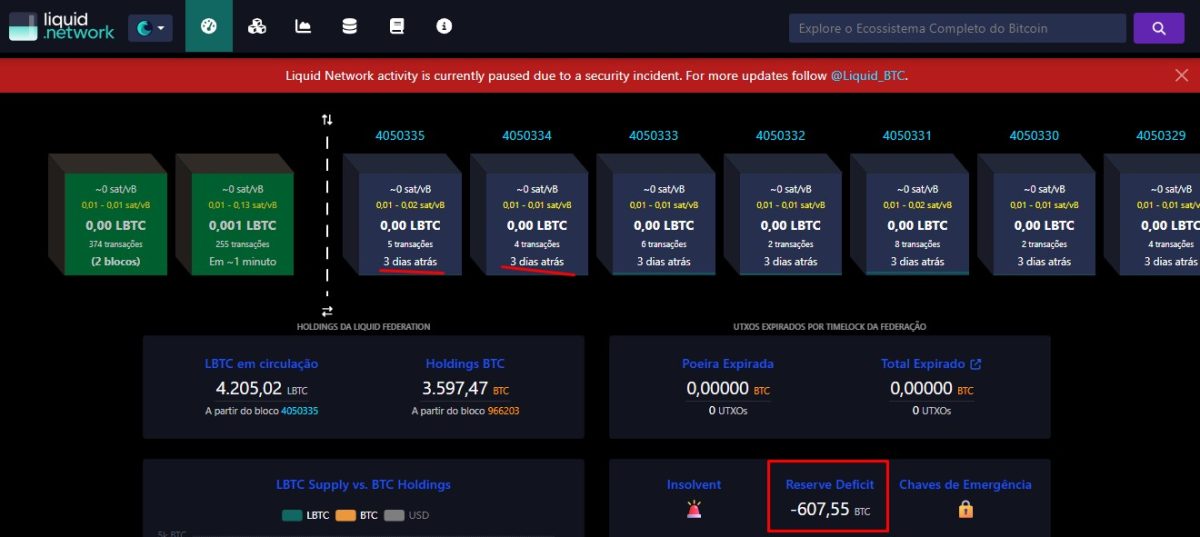
Task: Open LBTC em circulação details
Action: tap(261, 364)
